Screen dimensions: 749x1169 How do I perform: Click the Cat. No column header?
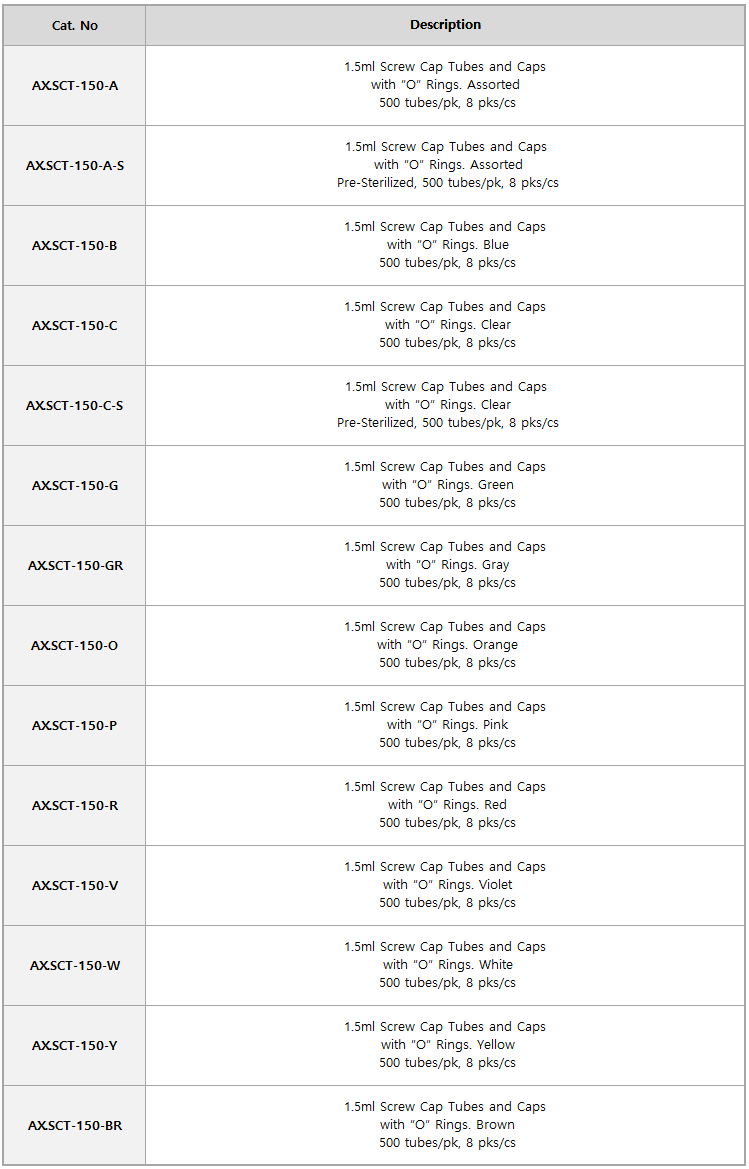pos(75,25)
